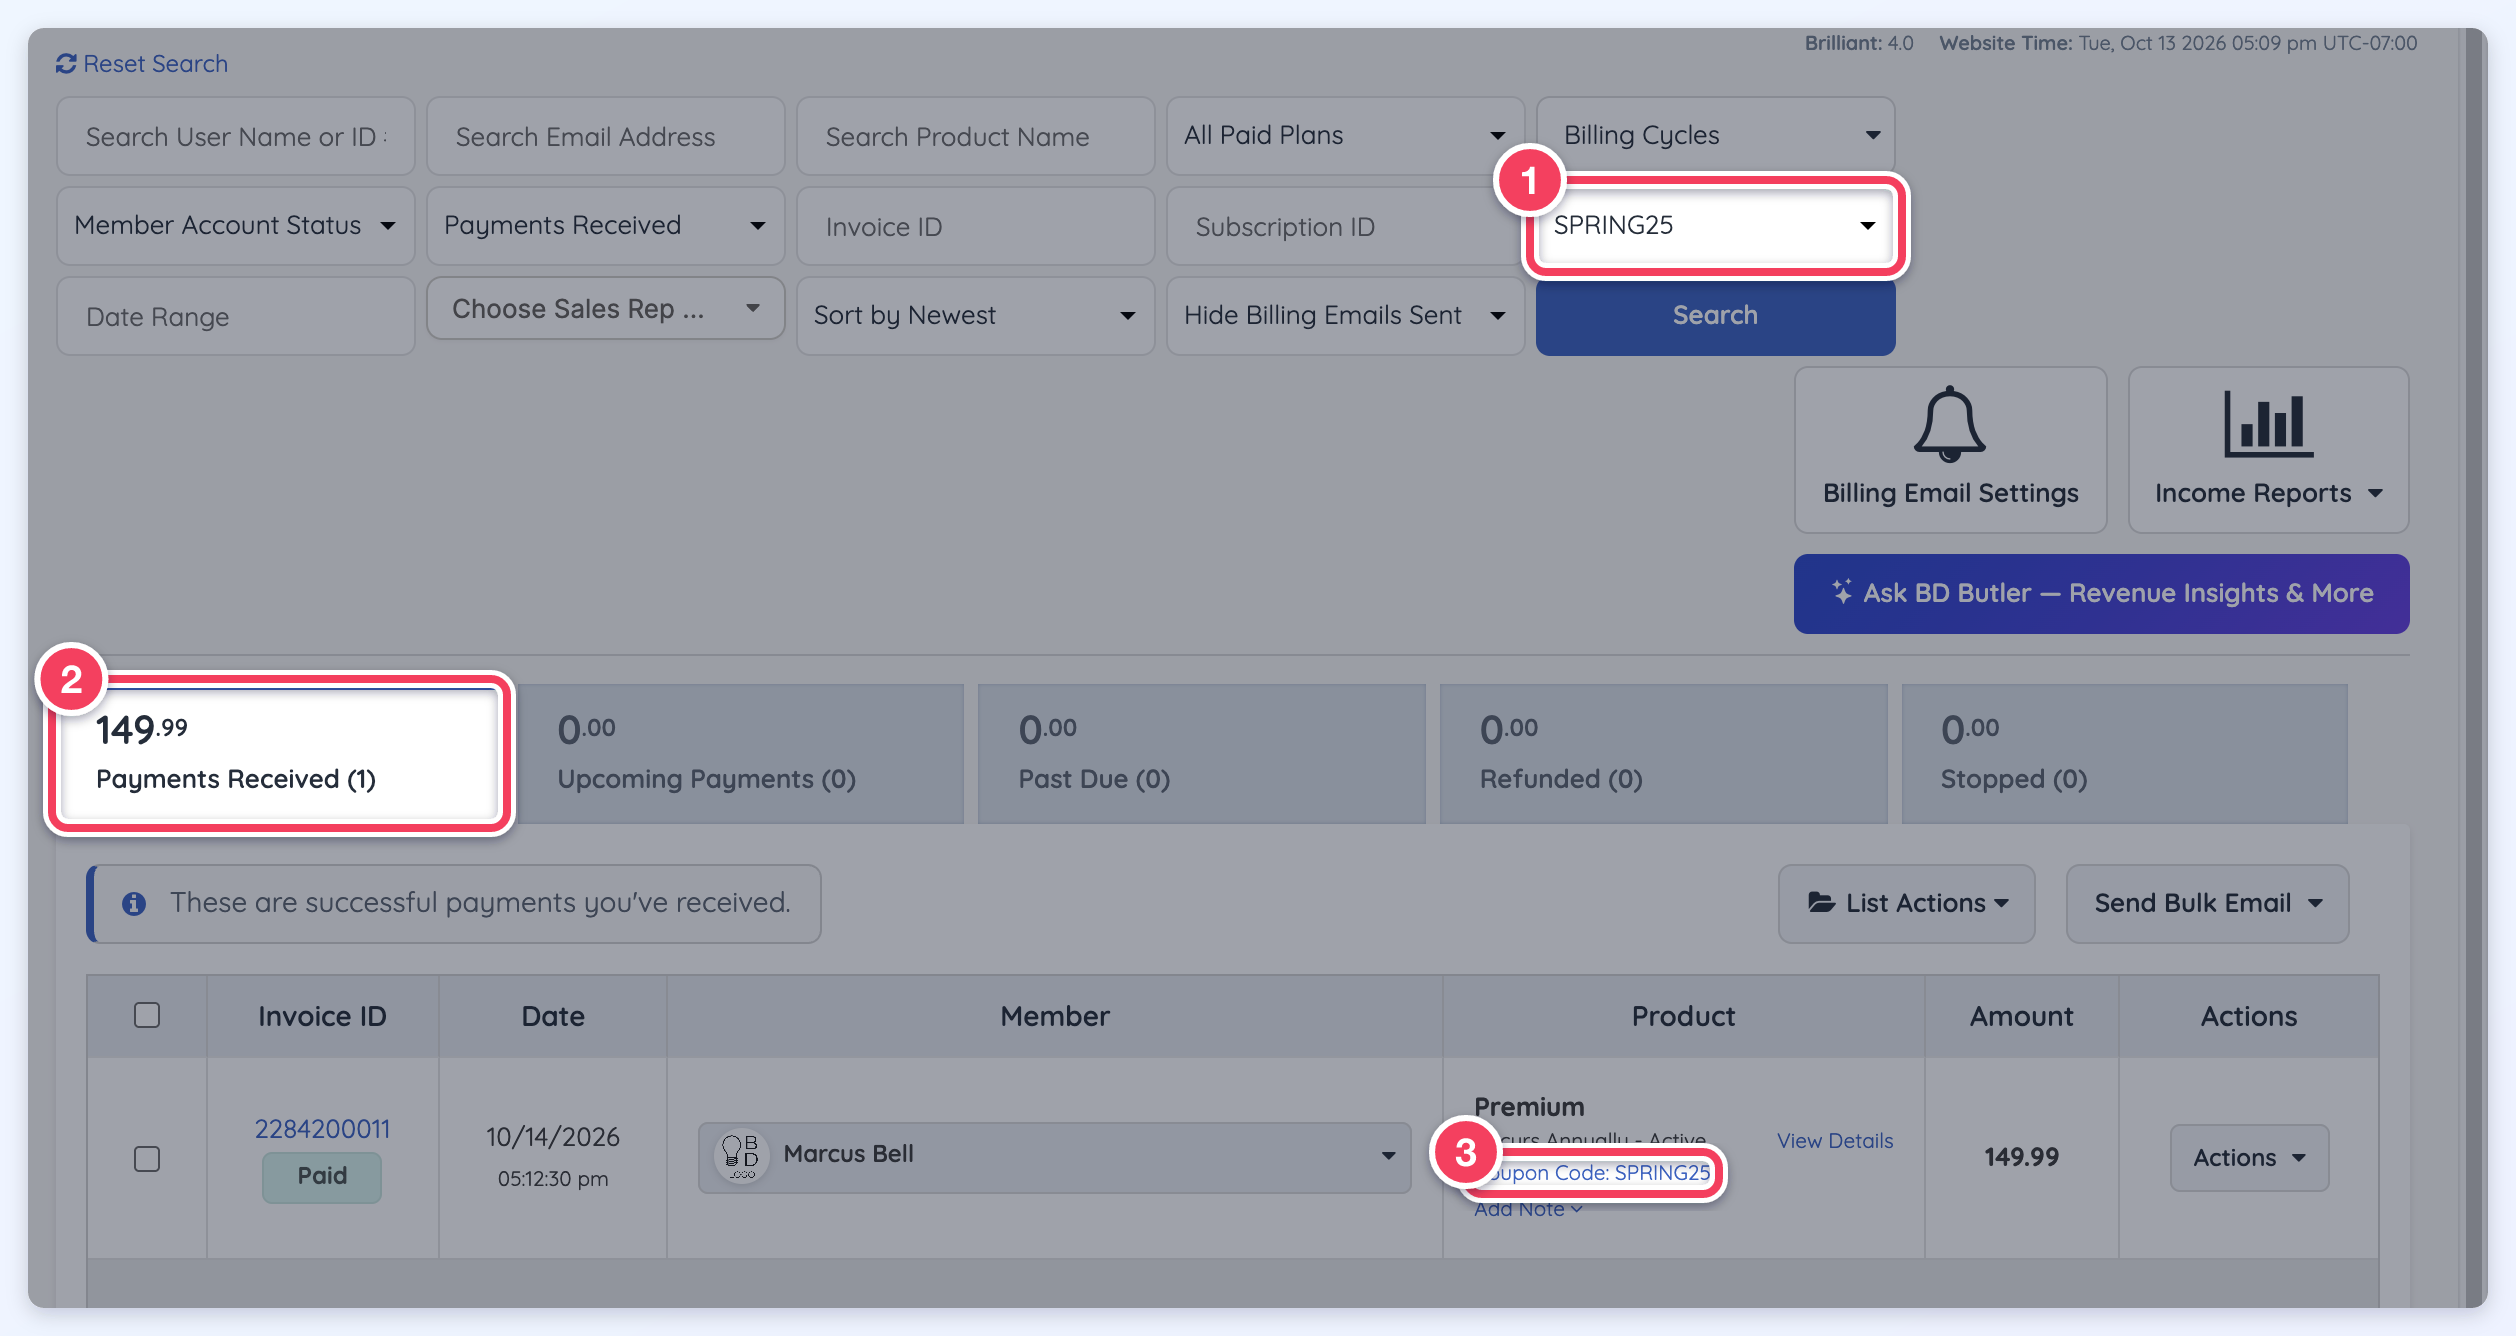Click the Amount column header
The image size is (2516, 1336).
point(2021,1016)
